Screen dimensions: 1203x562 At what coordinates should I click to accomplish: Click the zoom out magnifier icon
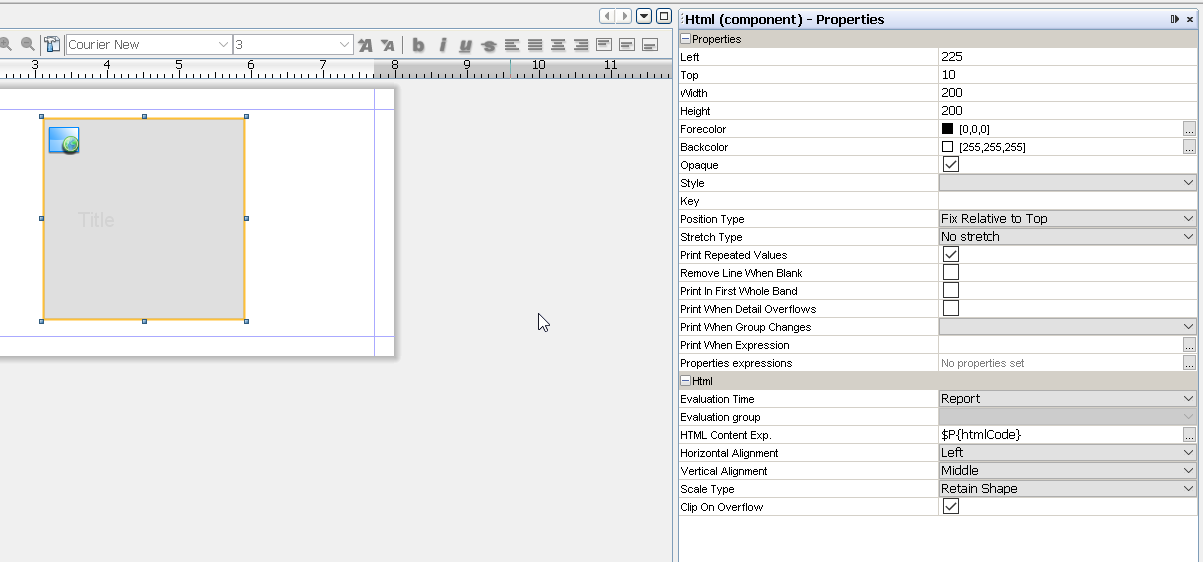click(28, 44)
